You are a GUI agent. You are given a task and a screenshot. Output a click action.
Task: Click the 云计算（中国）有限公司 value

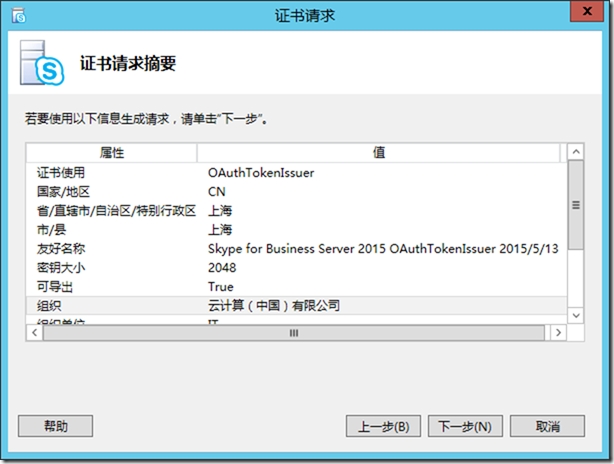(x=274, y=305)
